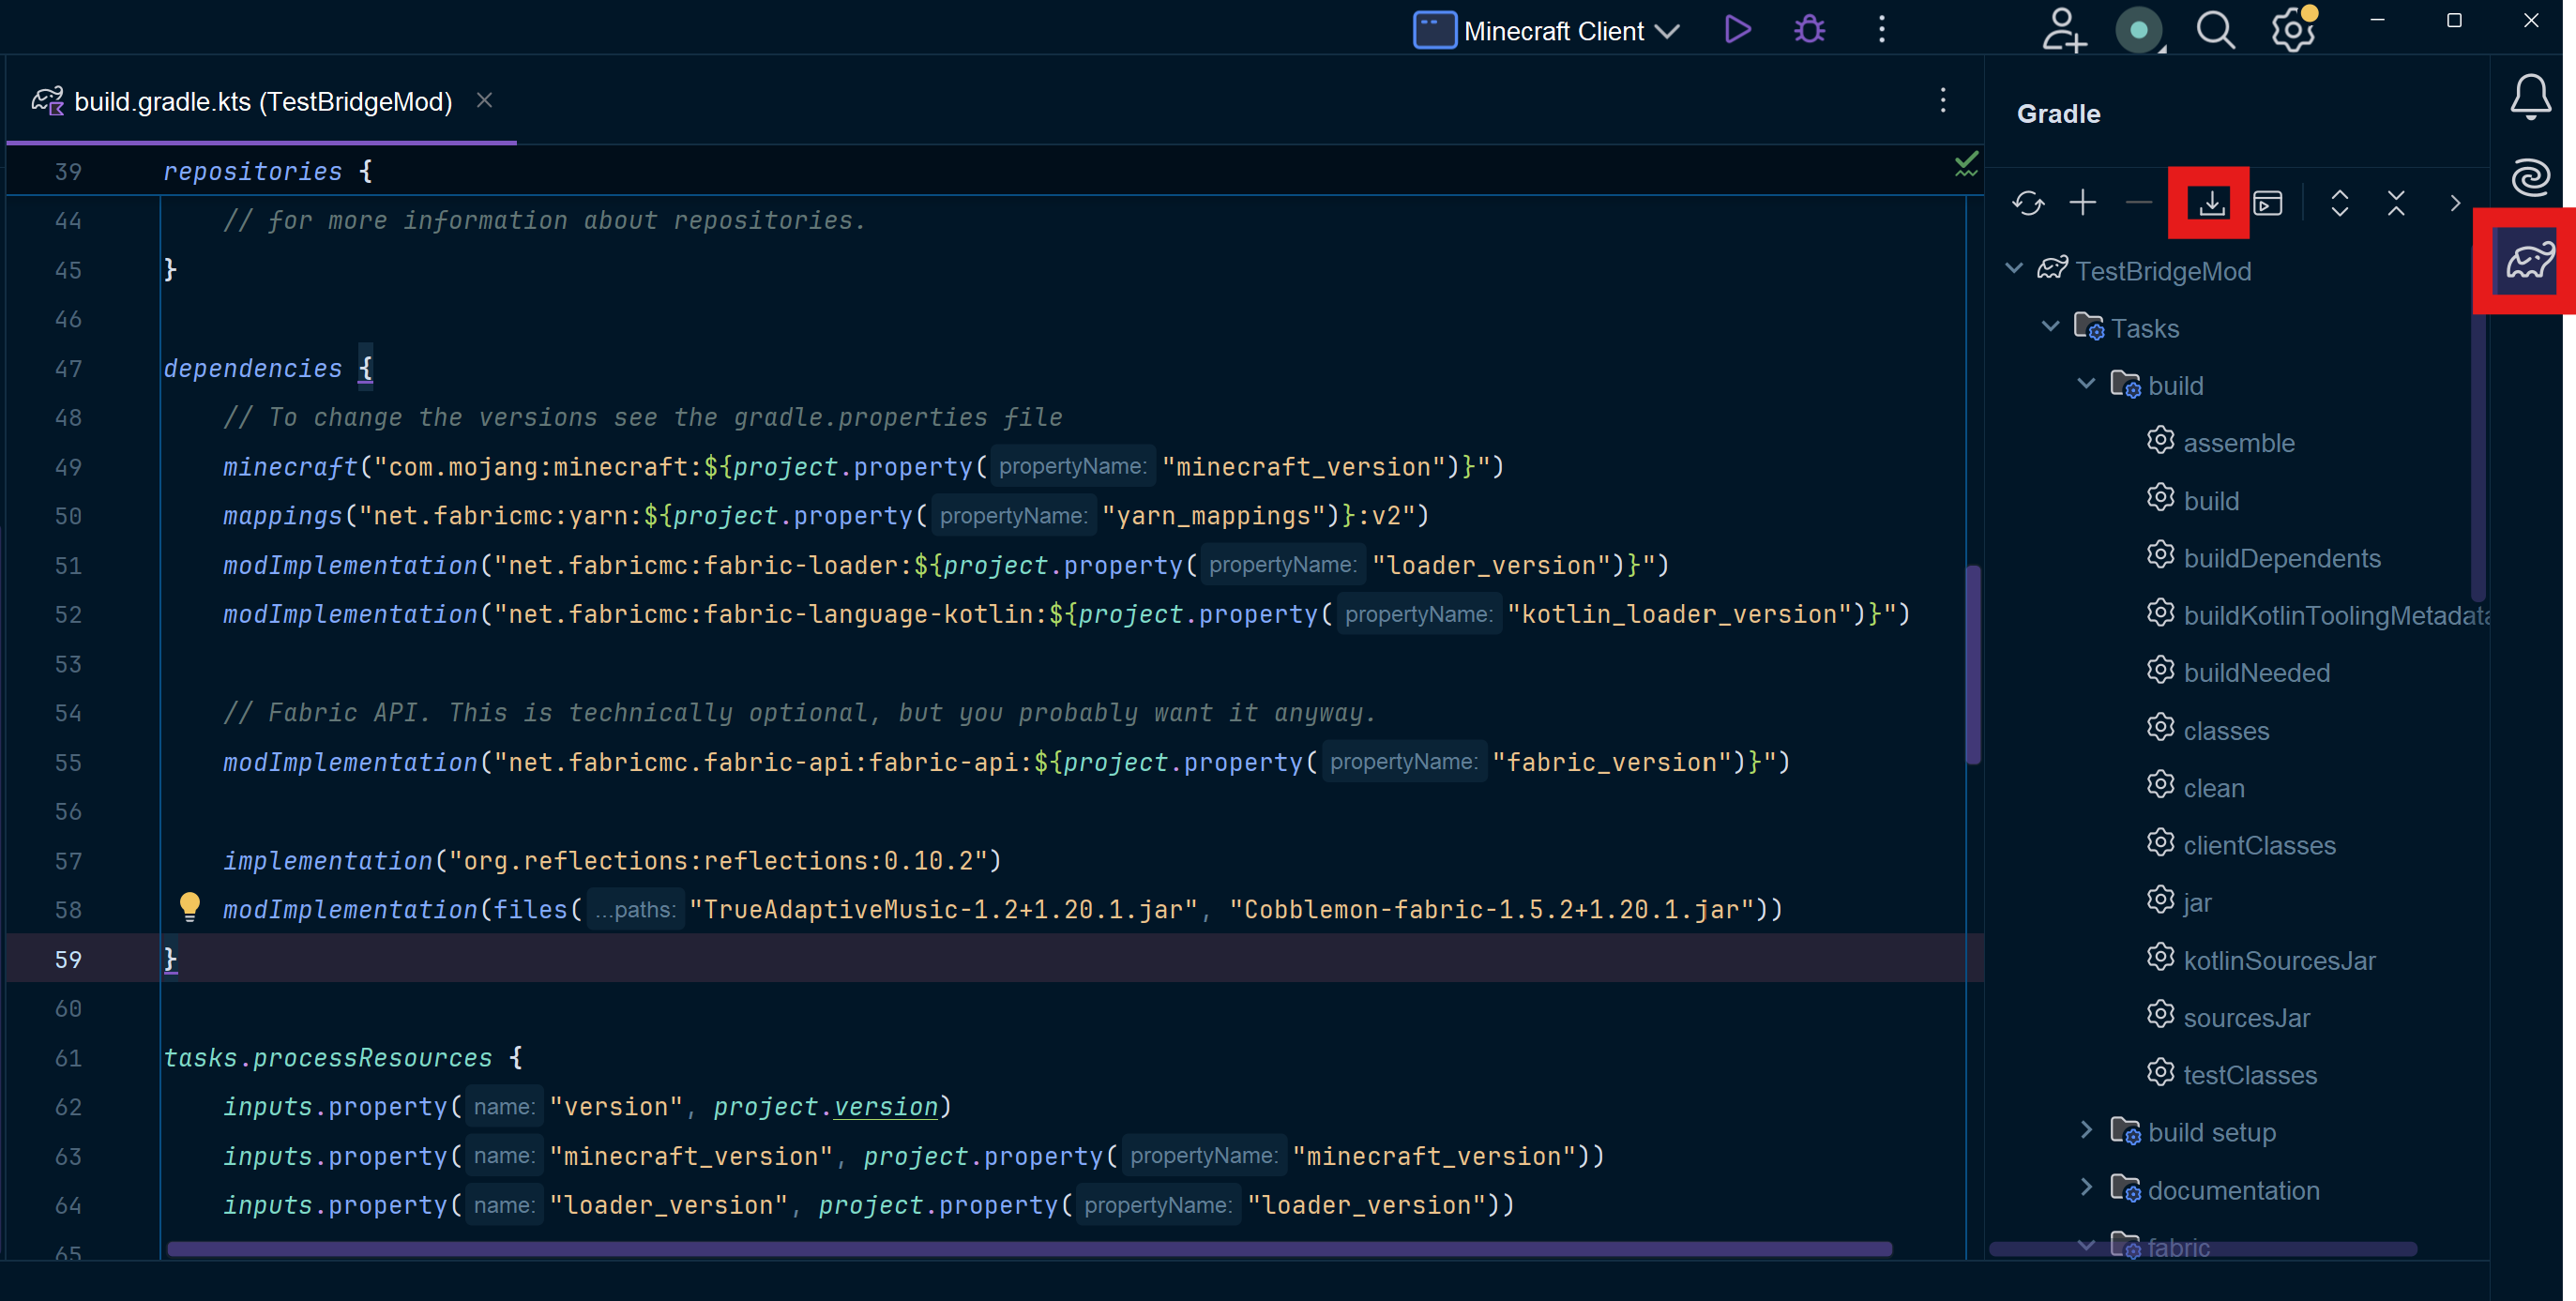Select the classes Gradle task
2576x1301 pixels.
pyautogui.click(x=2226, y=731)
